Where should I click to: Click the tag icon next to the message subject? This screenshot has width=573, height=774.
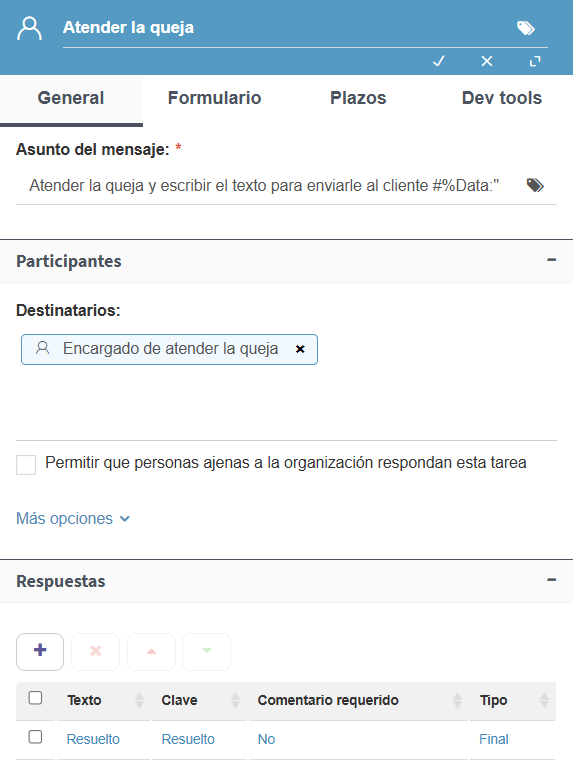pos(535,186)
